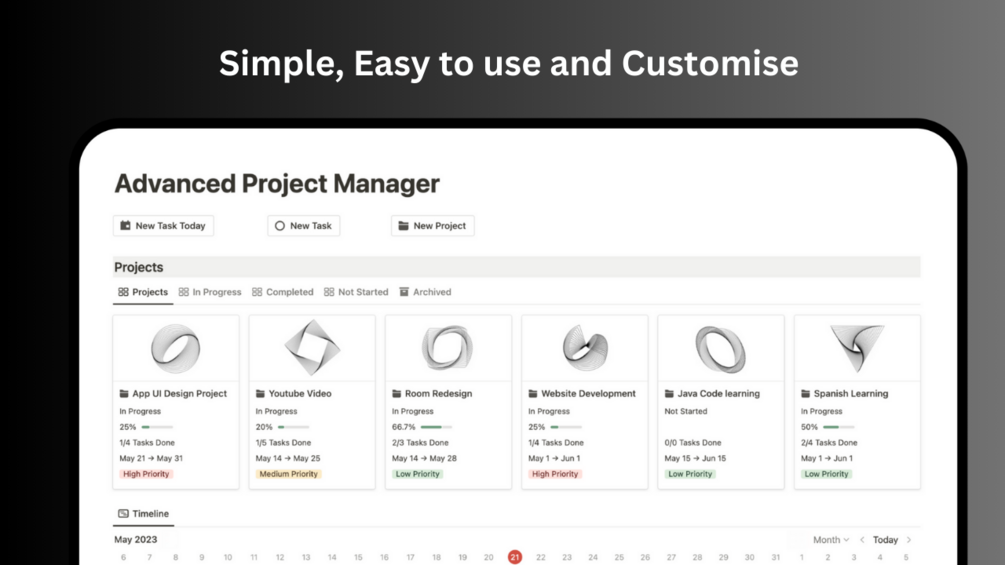Advance timeline with next arrow
The height and width of the screenshot is (565, 1005).
[x=909, y=540]
